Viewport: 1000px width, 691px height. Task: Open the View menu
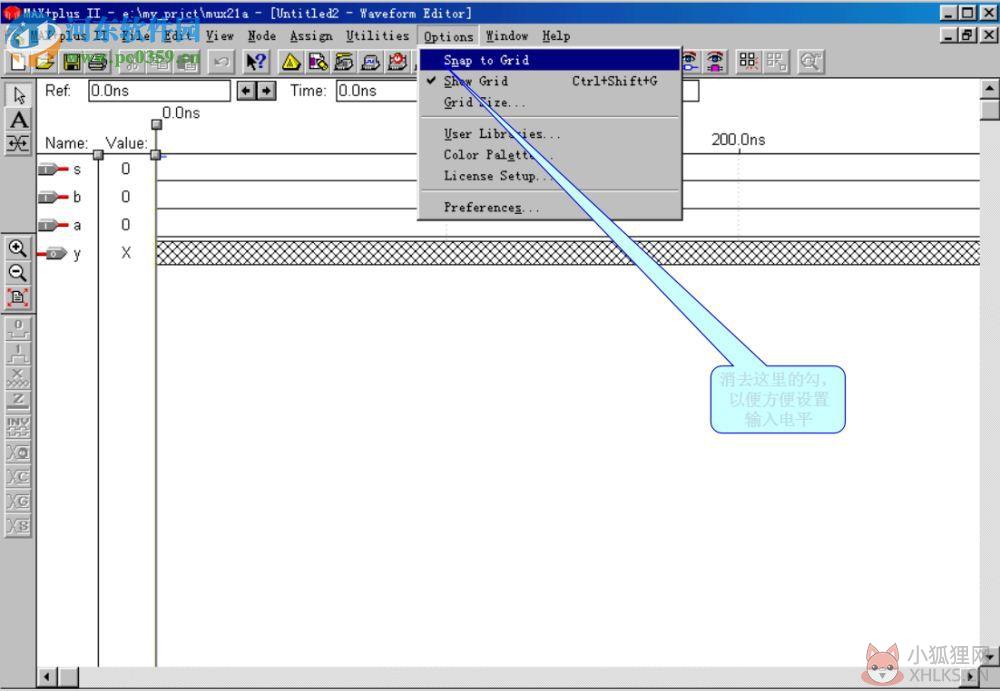pos(220,36)
